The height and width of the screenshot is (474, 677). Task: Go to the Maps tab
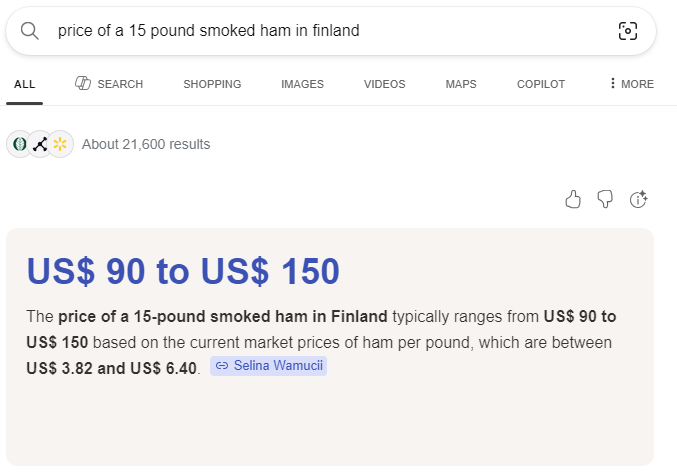tap(461, 84)
